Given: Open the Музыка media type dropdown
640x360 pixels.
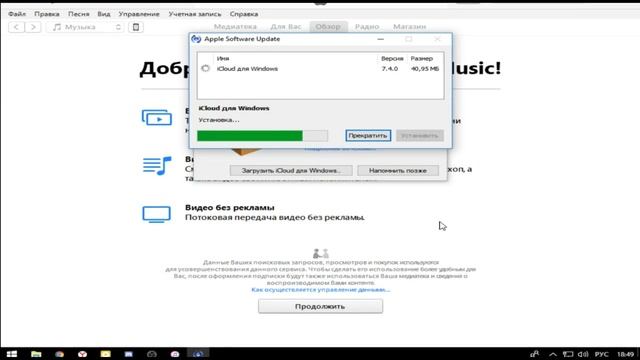Looking at the screenshot, I should tap(85, 27).
